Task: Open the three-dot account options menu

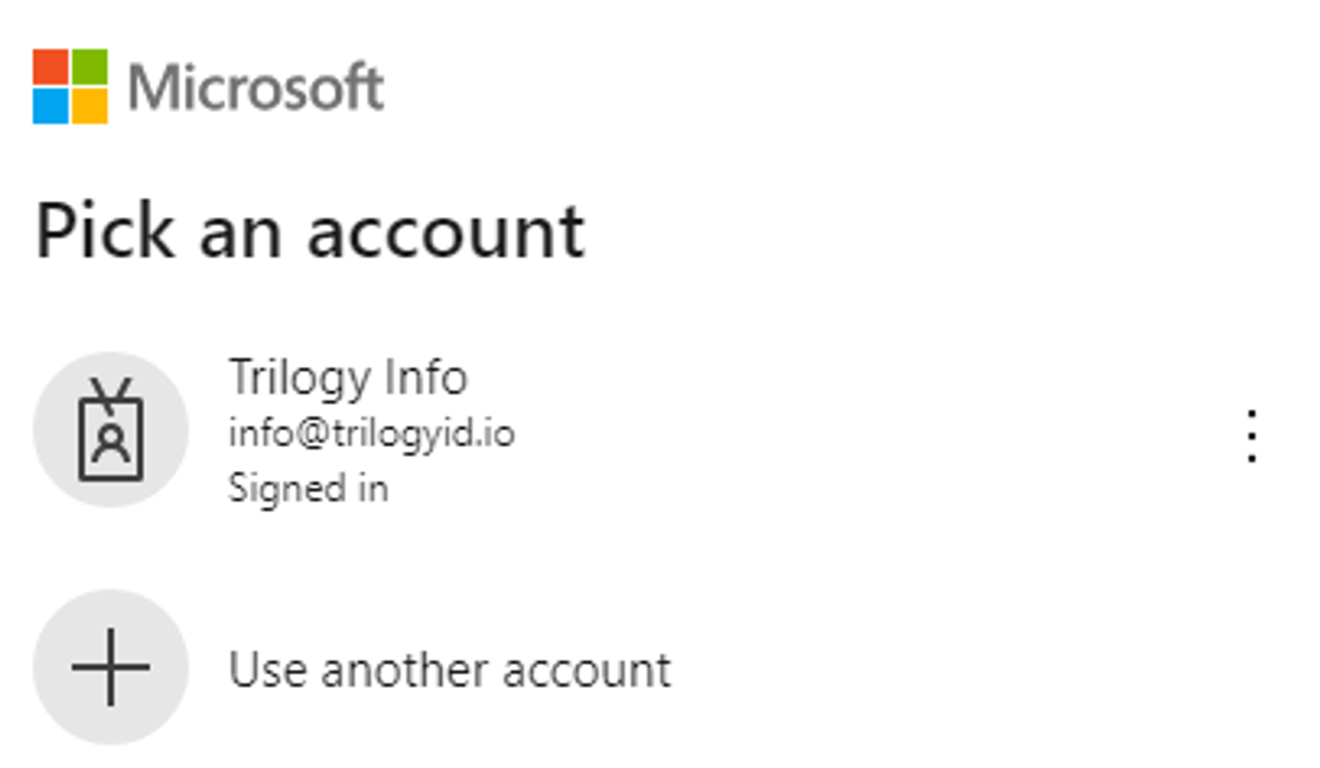Action: coord(1252,436)
